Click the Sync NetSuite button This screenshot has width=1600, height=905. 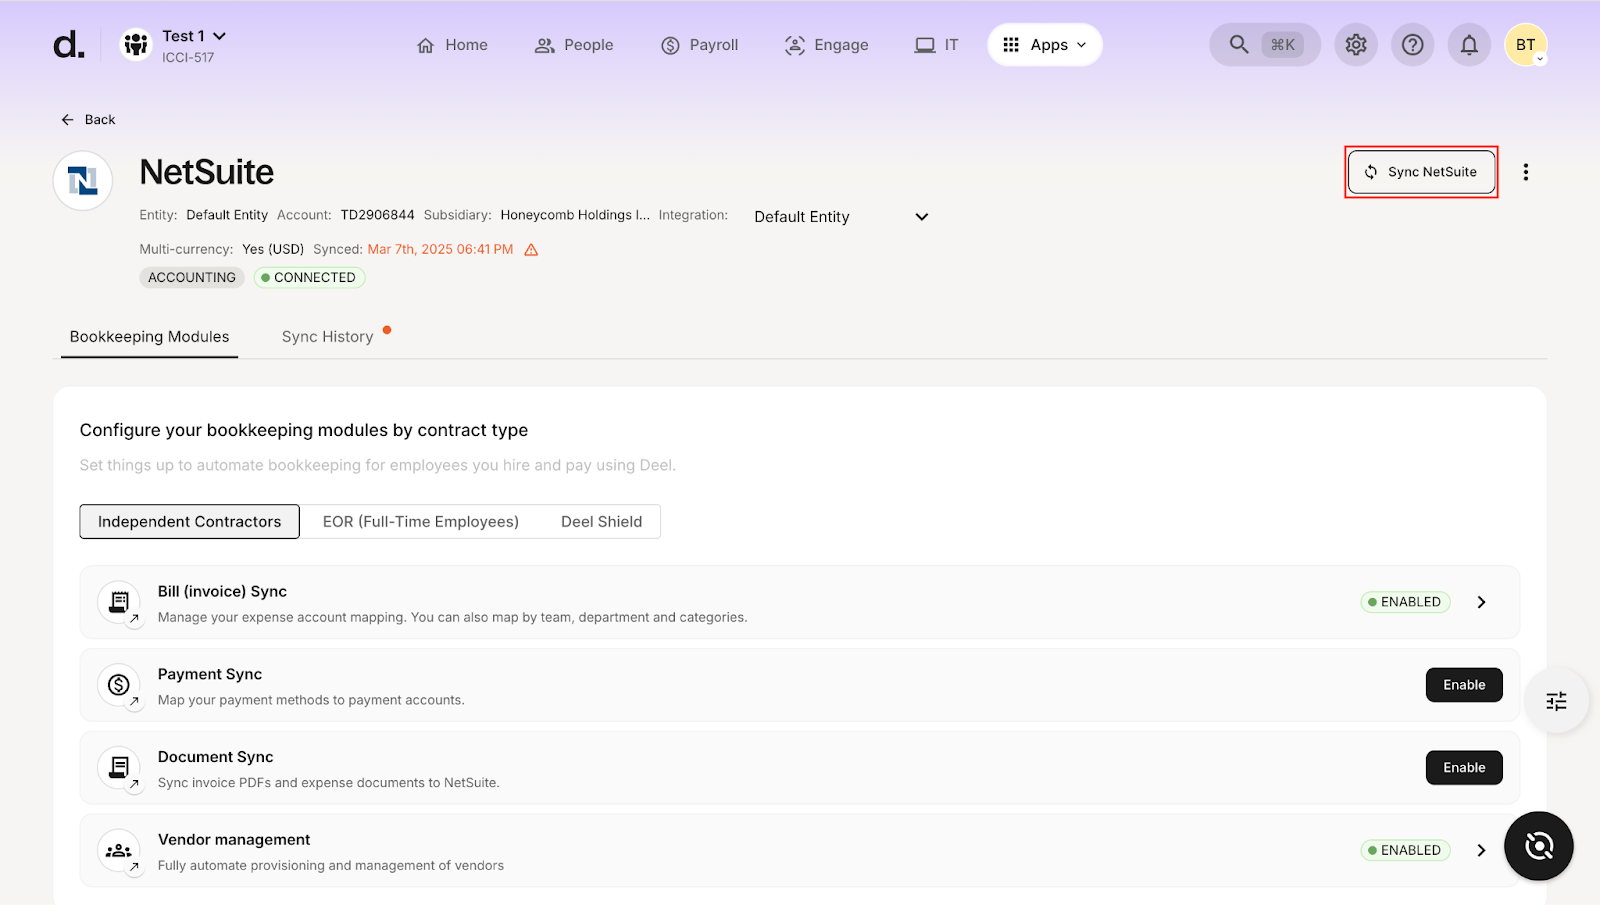[x=1421, y=172]
